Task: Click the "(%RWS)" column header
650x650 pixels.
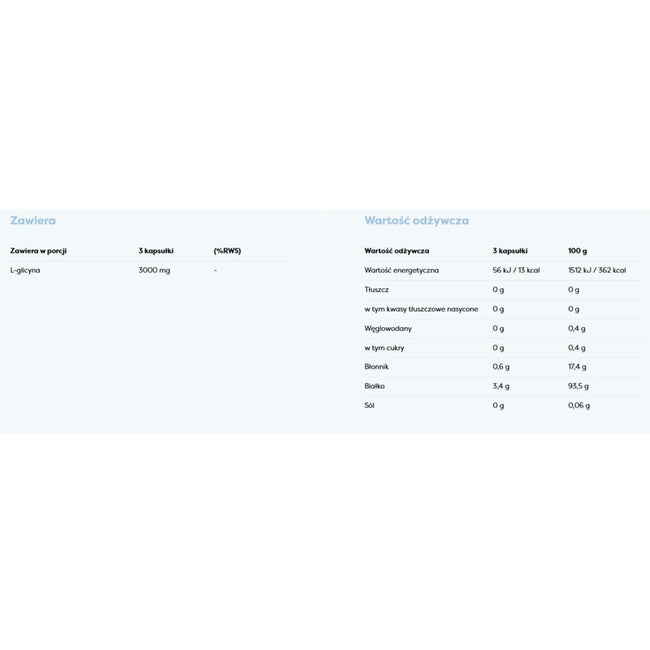Action: point(228,250)
